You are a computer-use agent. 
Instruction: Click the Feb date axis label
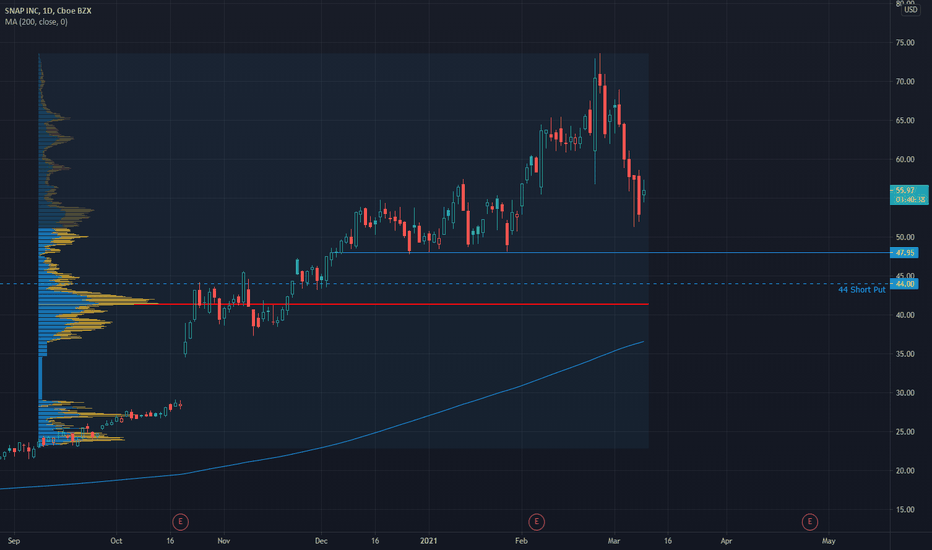[521, 541]
